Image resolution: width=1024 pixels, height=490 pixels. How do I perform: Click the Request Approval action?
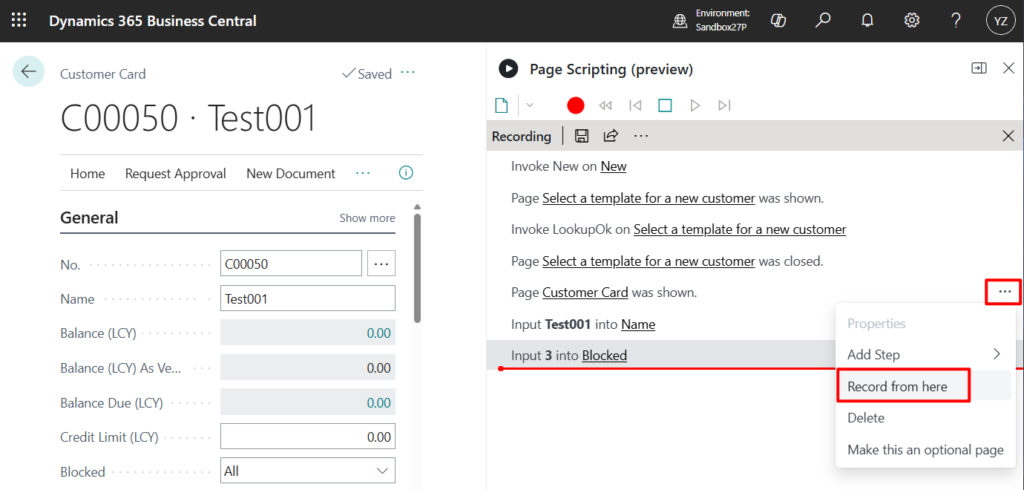[175, 173]
